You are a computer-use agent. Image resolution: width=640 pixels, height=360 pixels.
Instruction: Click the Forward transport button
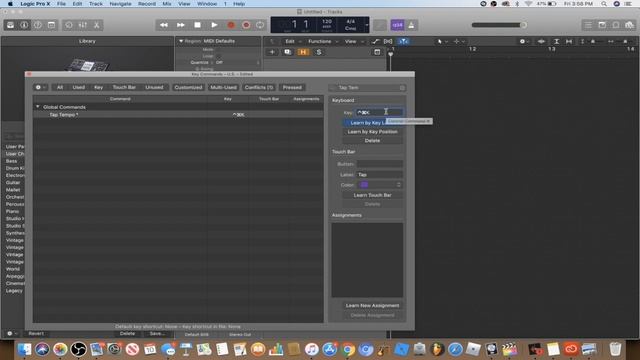(x=180, y=25)
